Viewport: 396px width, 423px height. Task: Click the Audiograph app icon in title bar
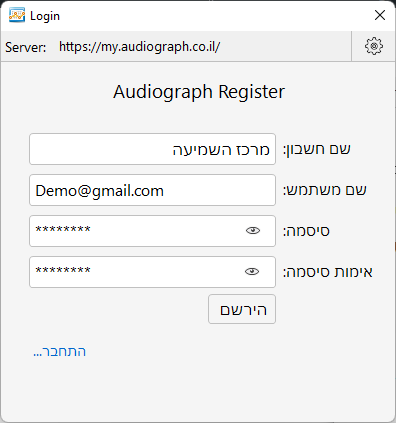(17, 15)
